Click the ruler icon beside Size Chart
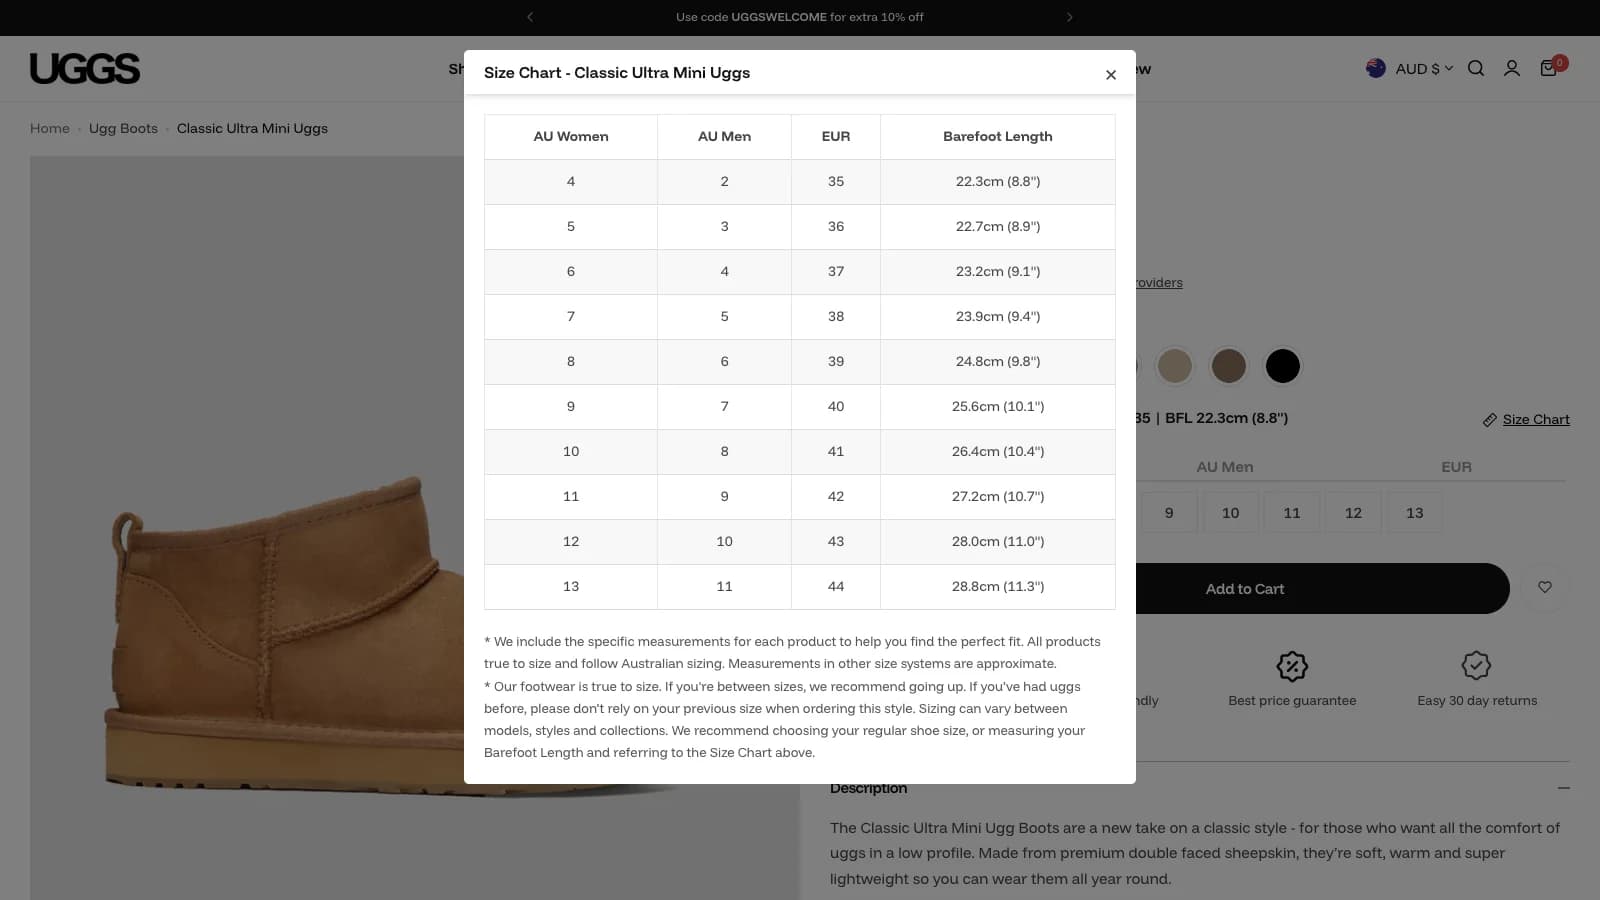This screenshot has width=1600, height=900. click(1489, 420)
